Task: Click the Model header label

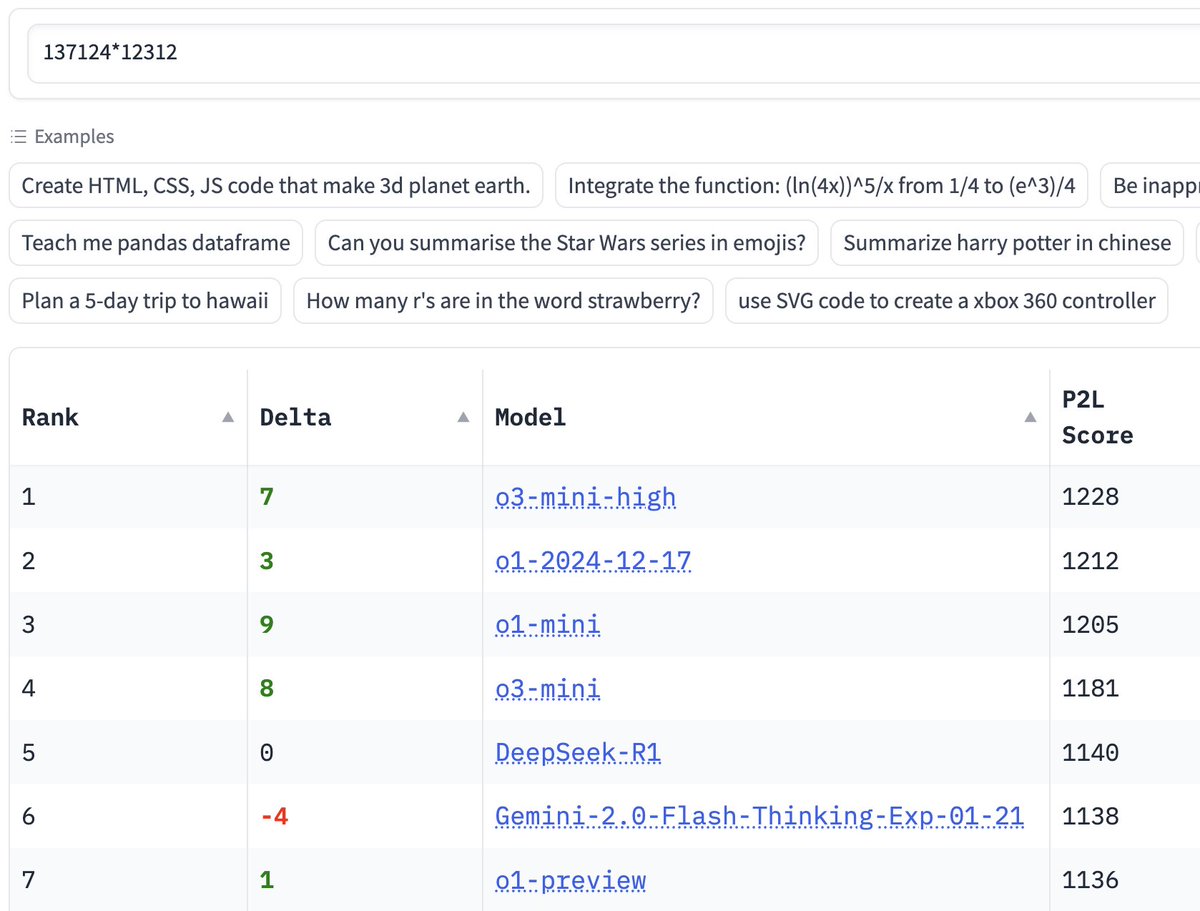Action: pos(530,417)
